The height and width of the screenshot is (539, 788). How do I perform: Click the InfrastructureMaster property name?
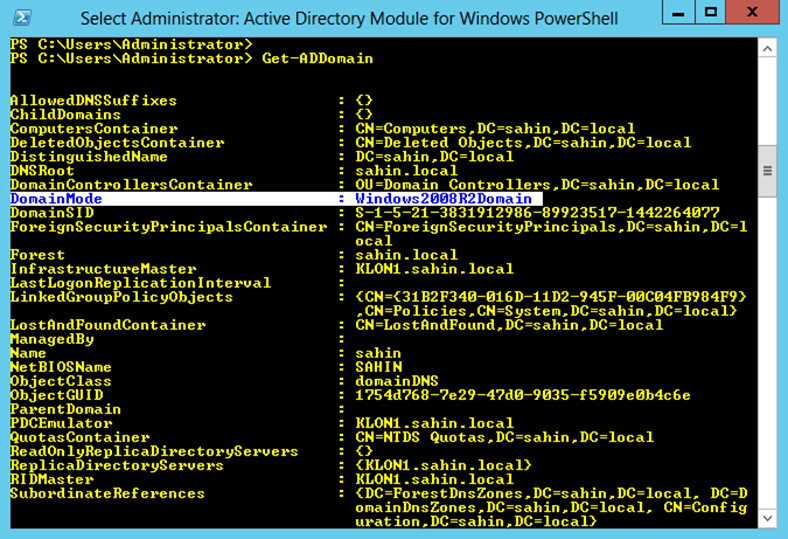coord(103,269)
